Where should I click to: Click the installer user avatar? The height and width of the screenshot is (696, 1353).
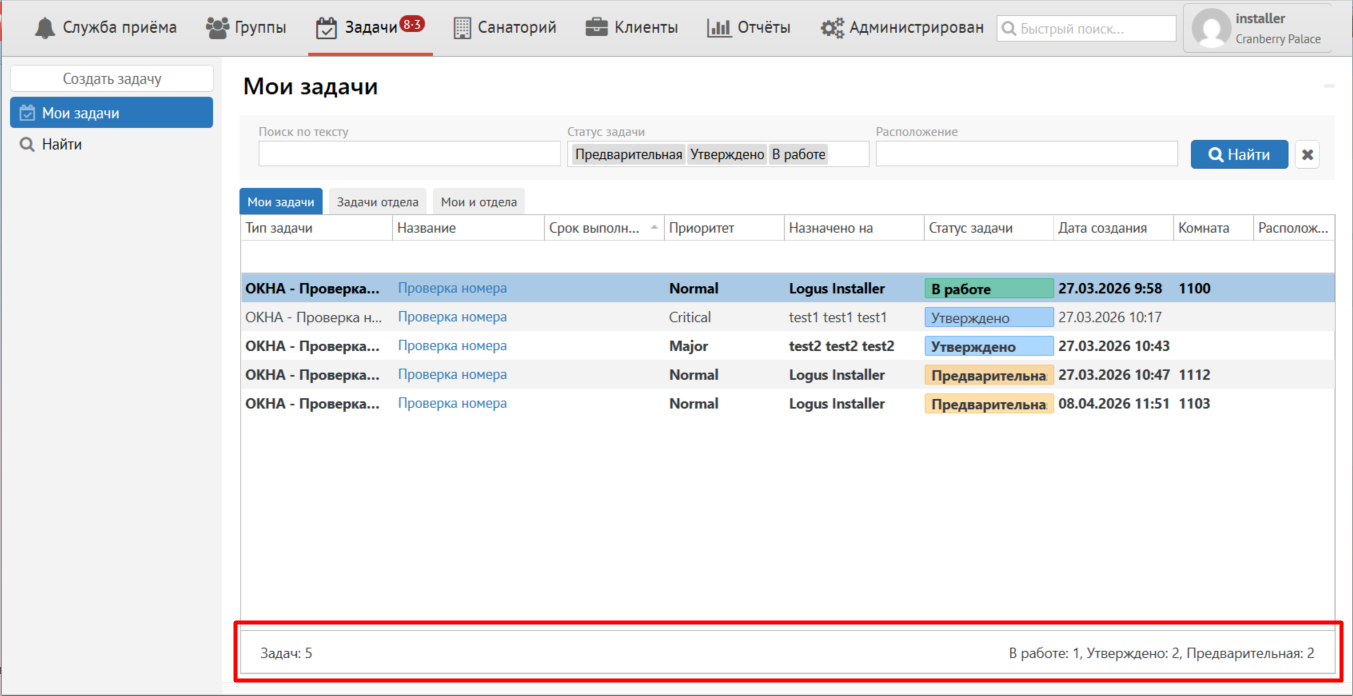(x=1211, y=29)
